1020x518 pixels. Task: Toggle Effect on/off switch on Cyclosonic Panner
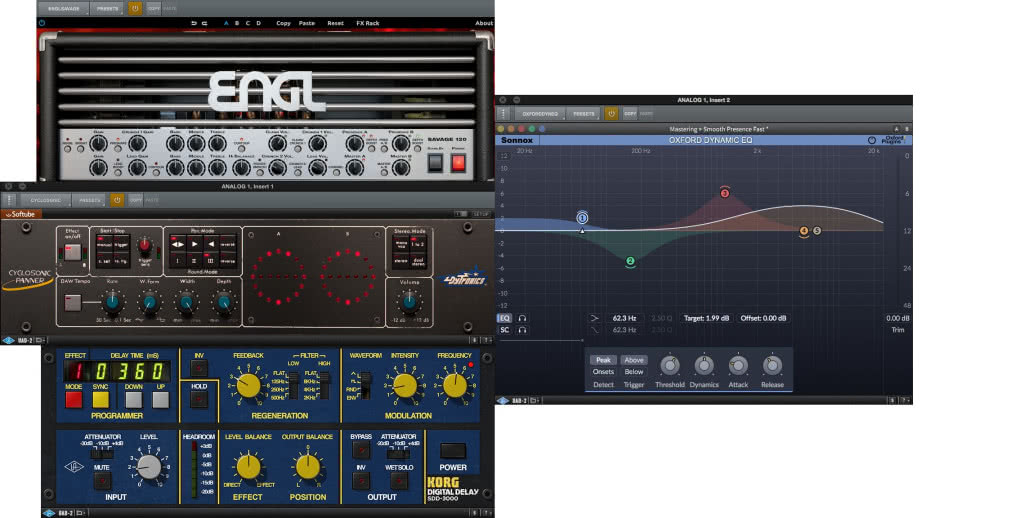[72, 252]
